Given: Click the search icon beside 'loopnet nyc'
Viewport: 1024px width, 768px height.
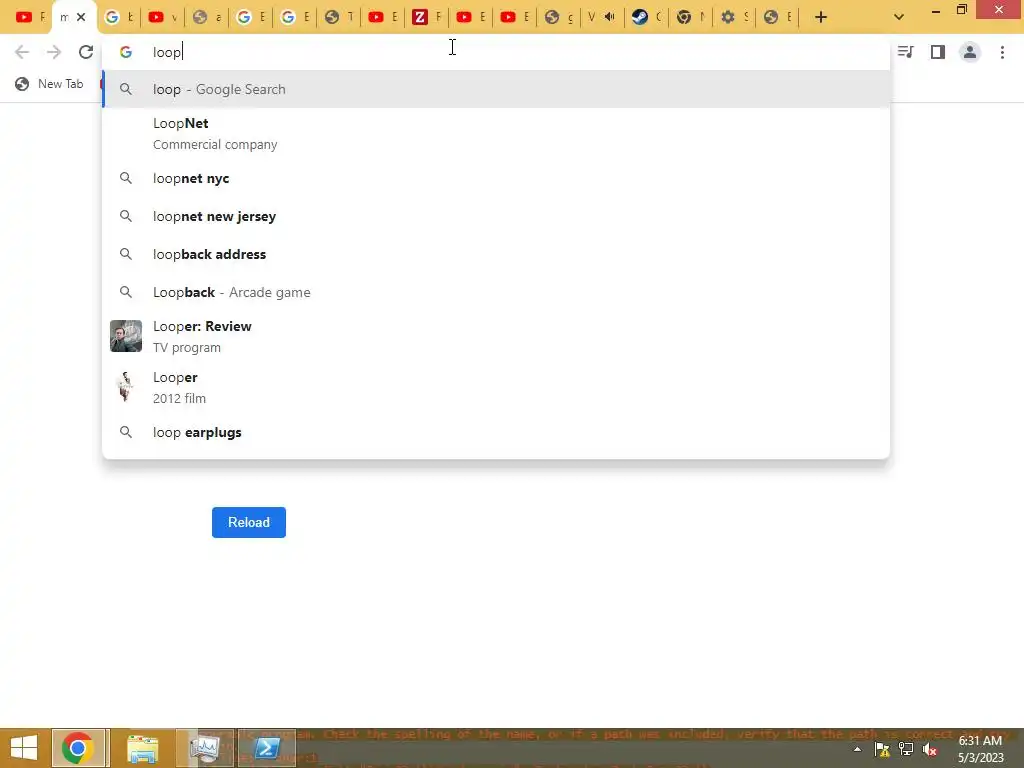Looking at the screenshot, I should tap(126, 178).
